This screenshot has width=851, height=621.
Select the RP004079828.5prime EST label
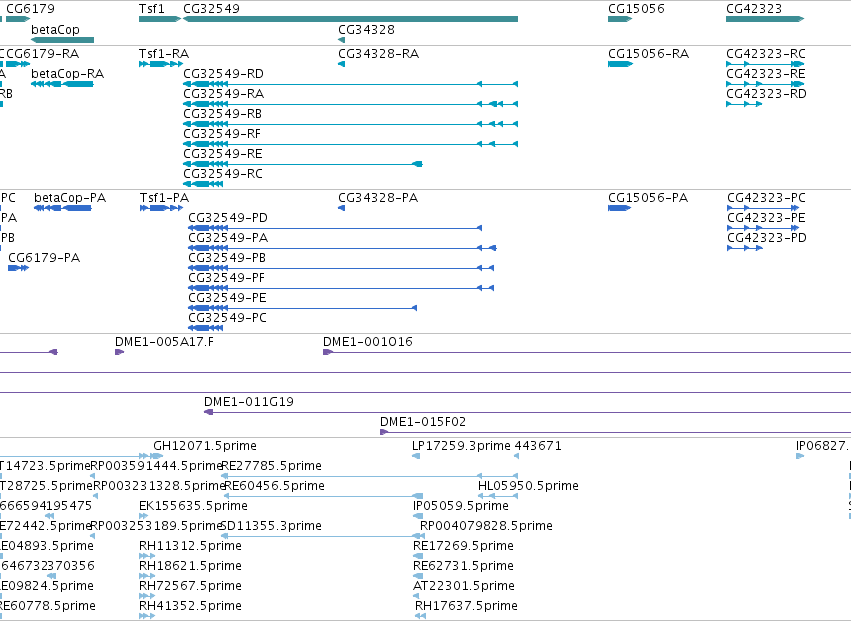point(486,527)
